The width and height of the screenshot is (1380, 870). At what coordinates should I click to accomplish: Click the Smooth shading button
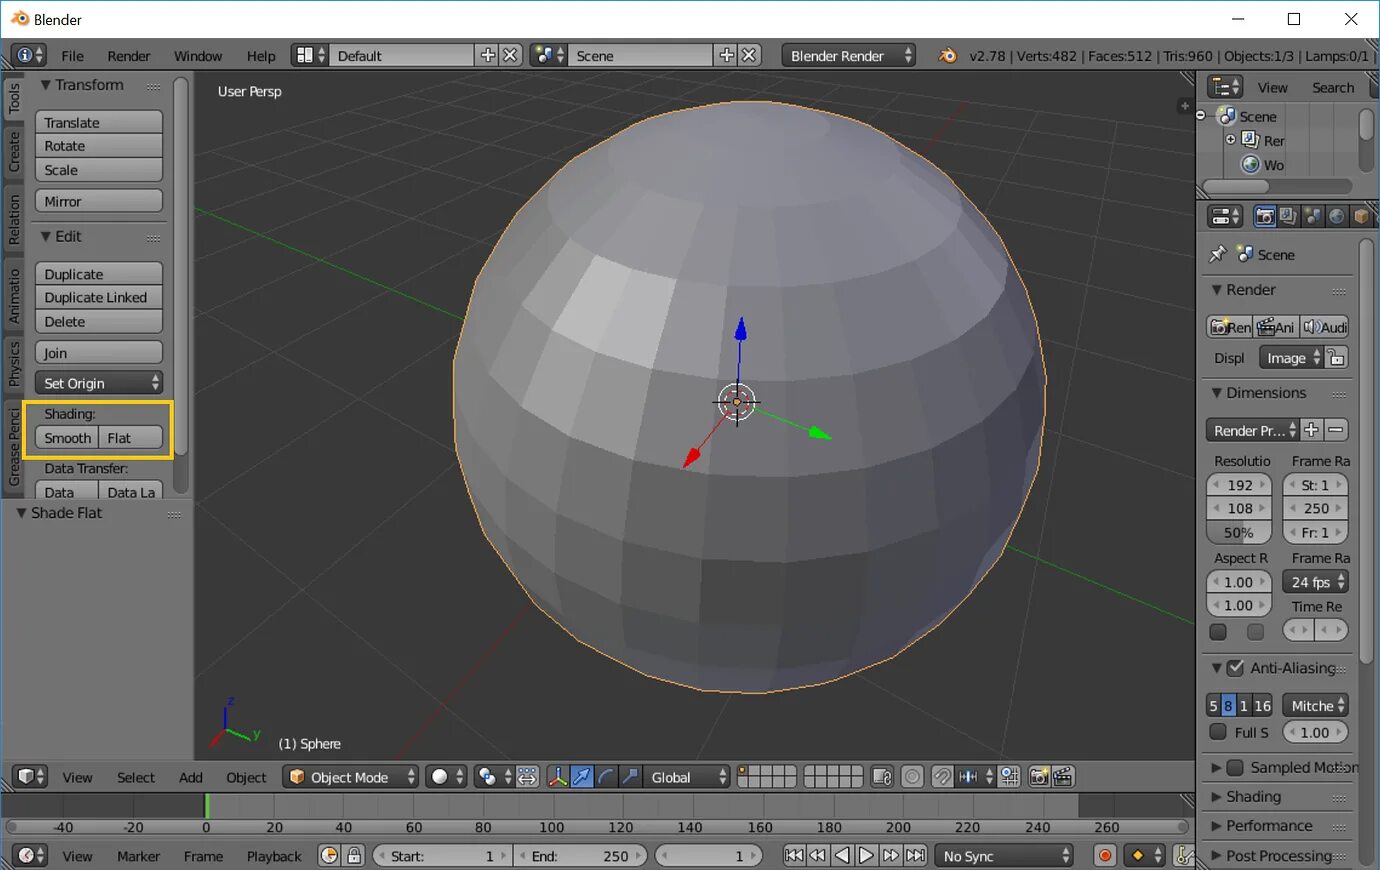tap(67, 438)
